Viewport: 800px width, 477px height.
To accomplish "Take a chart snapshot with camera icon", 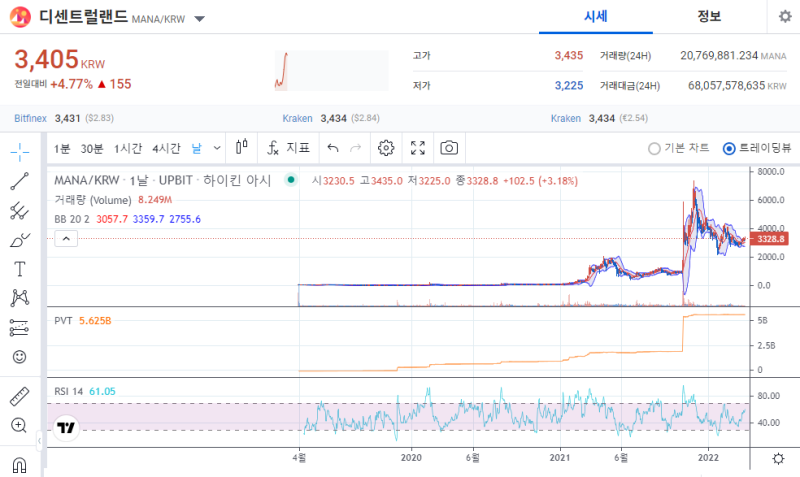I will pyautogui.click(x=449, y=148).
